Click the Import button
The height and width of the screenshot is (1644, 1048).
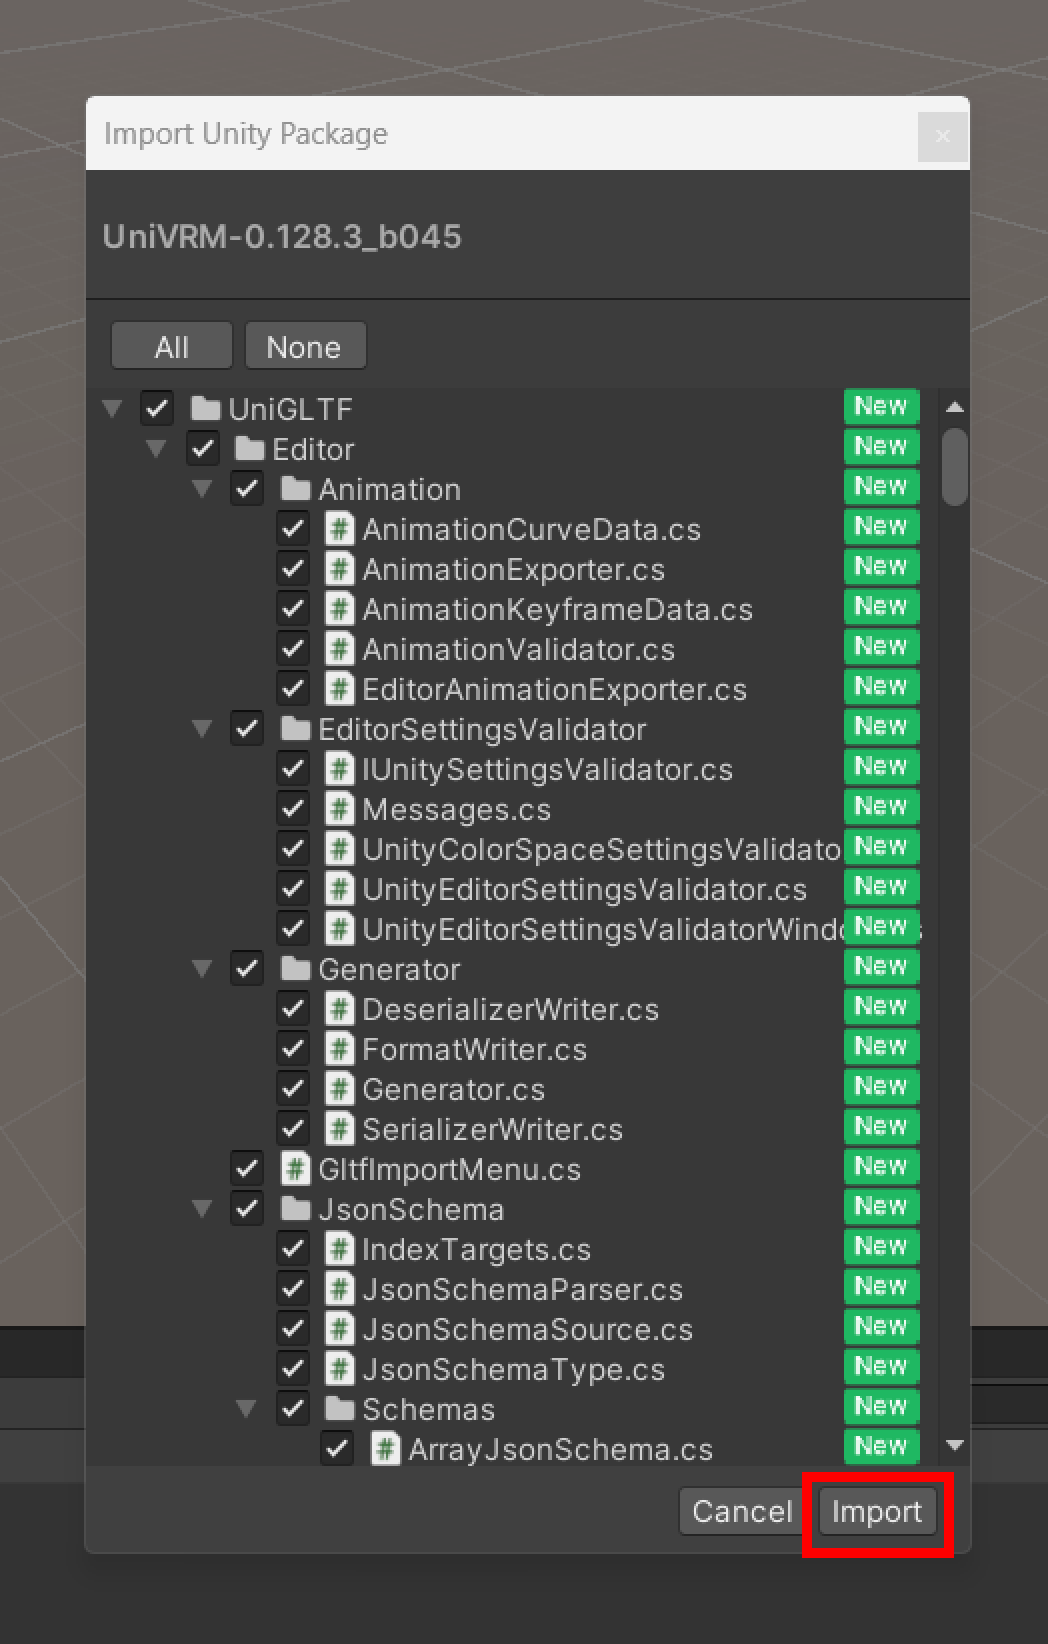pos(877,1511)
